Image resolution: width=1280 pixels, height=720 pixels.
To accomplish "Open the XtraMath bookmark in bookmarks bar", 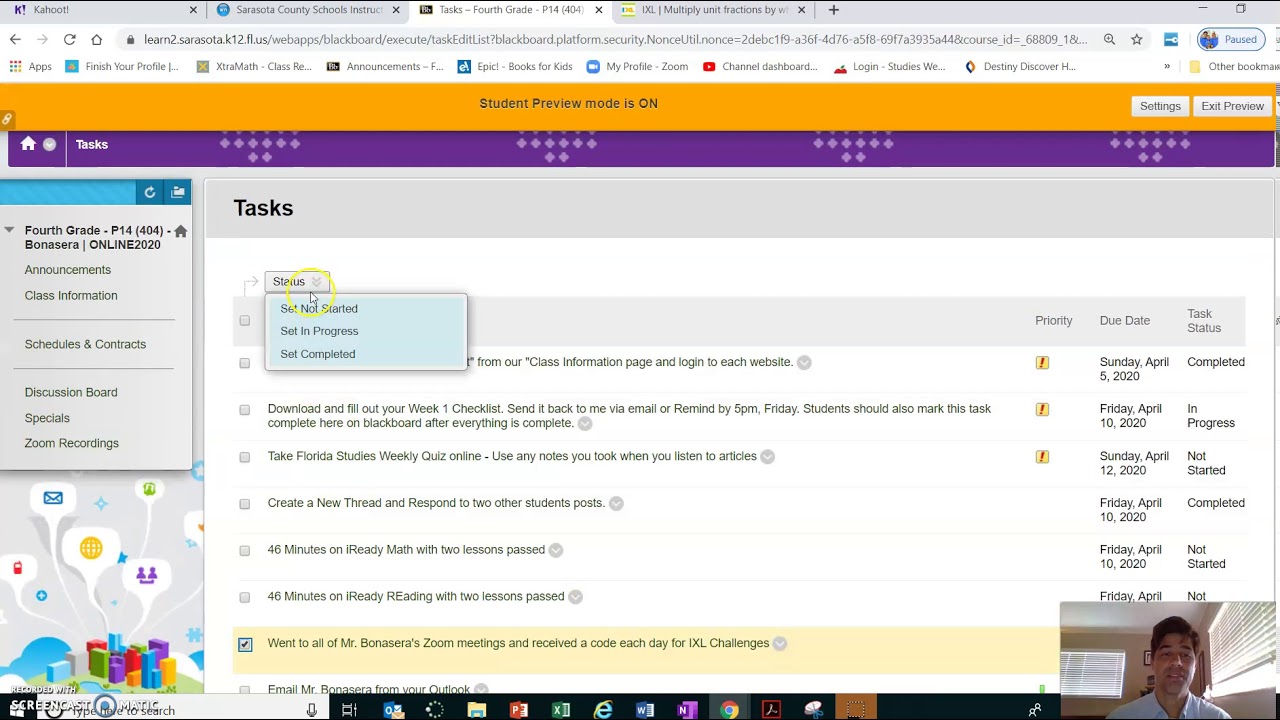I will [x=255, y=67].
